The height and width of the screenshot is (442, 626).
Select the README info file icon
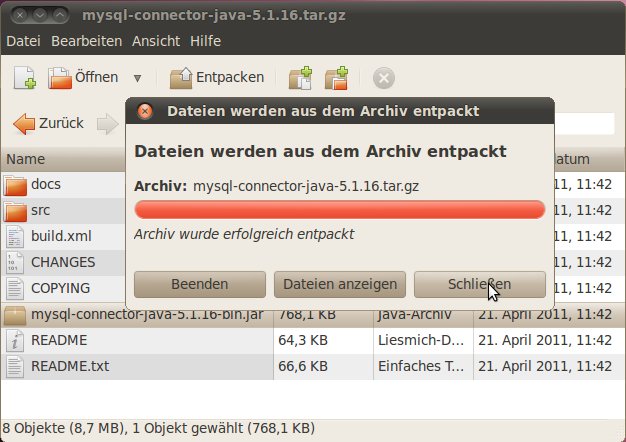[15, 340]
